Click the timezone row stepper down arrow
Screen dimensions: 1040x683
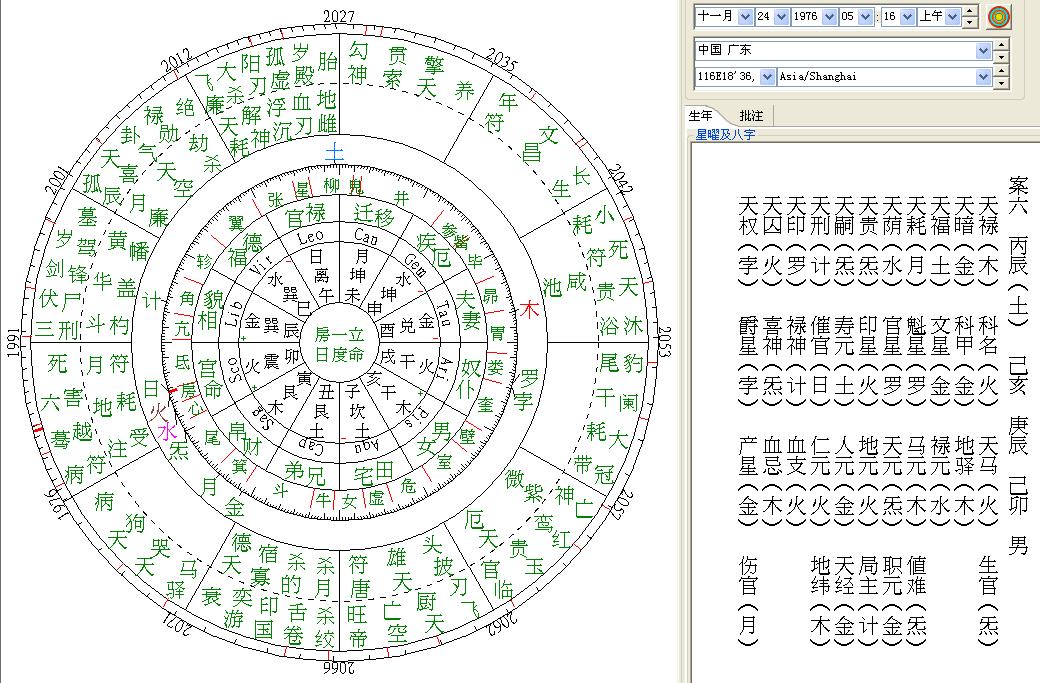tap(1001, 82)
